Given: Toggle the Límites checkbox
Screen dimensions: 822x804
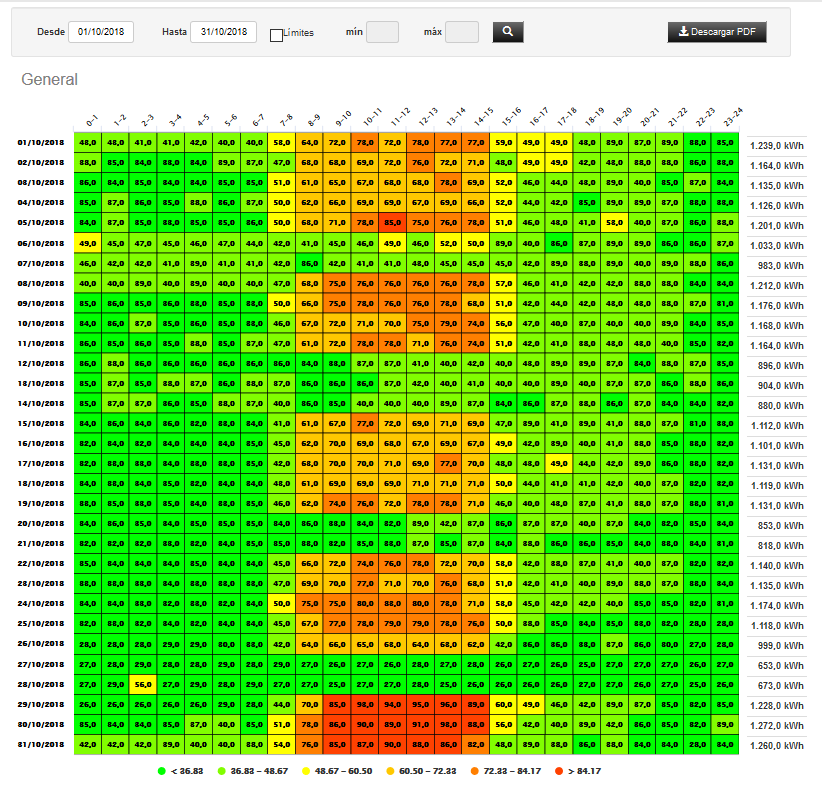Looking at the screenshot, I should [277, 35].
